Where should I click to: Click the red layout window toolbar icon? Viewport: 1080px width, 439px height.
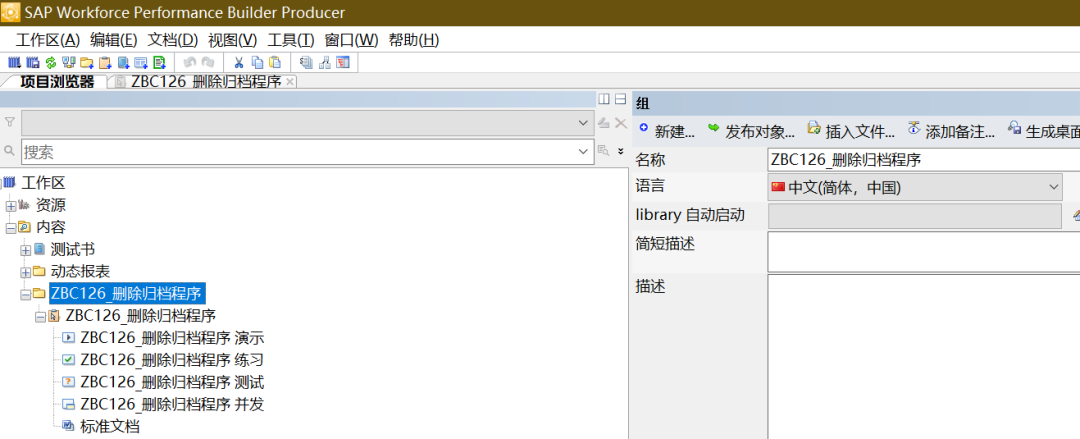(342, 63)
